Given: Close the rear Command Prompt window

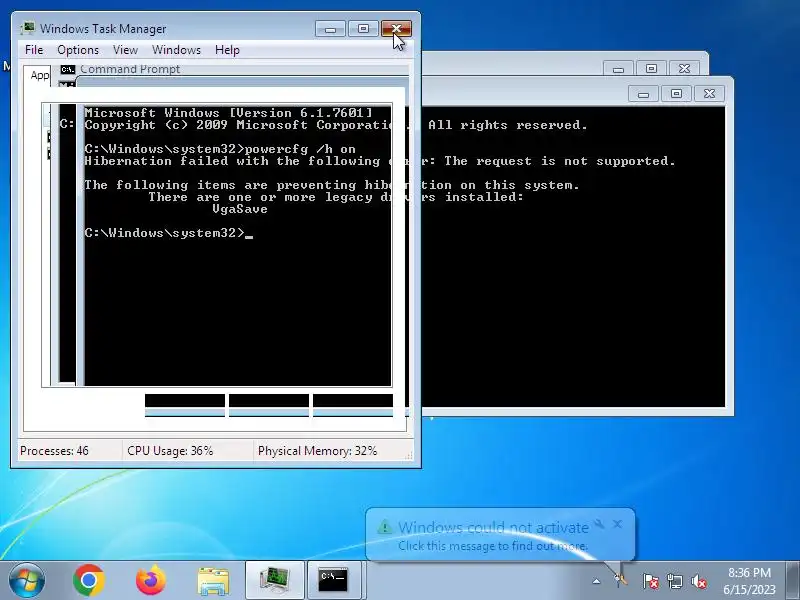Looking at the screenshot, I should (684, 69).
